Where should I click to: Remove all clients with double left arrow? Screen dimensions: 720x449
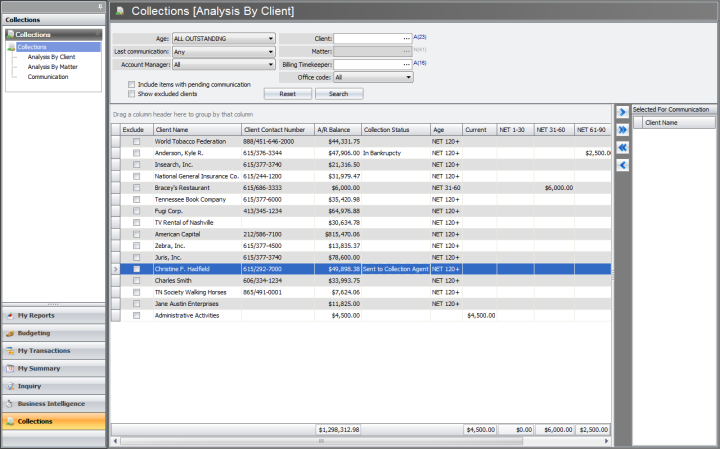[x=622, y=147]
